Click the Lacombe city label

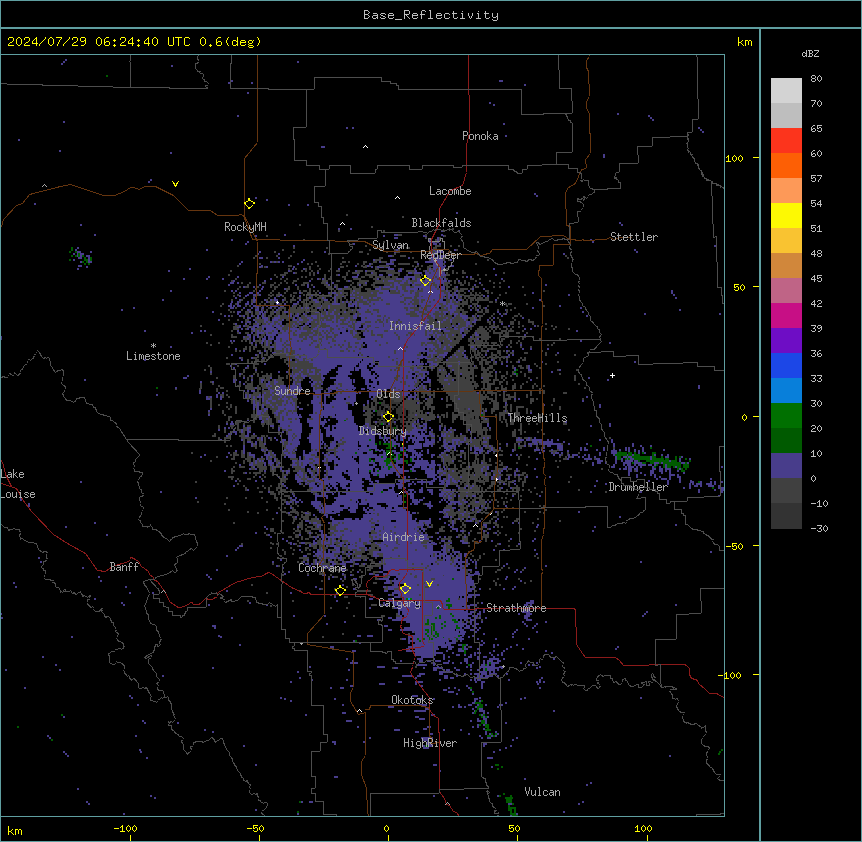click(x=450, y=191)
